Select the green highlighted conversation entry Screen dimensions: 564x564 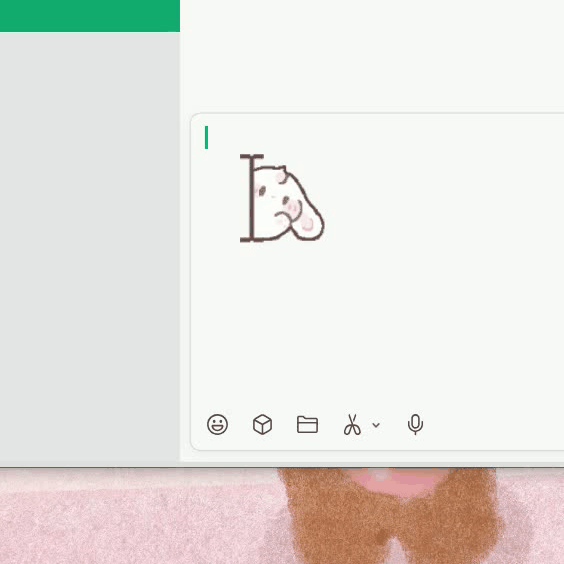tap(90, 16)
